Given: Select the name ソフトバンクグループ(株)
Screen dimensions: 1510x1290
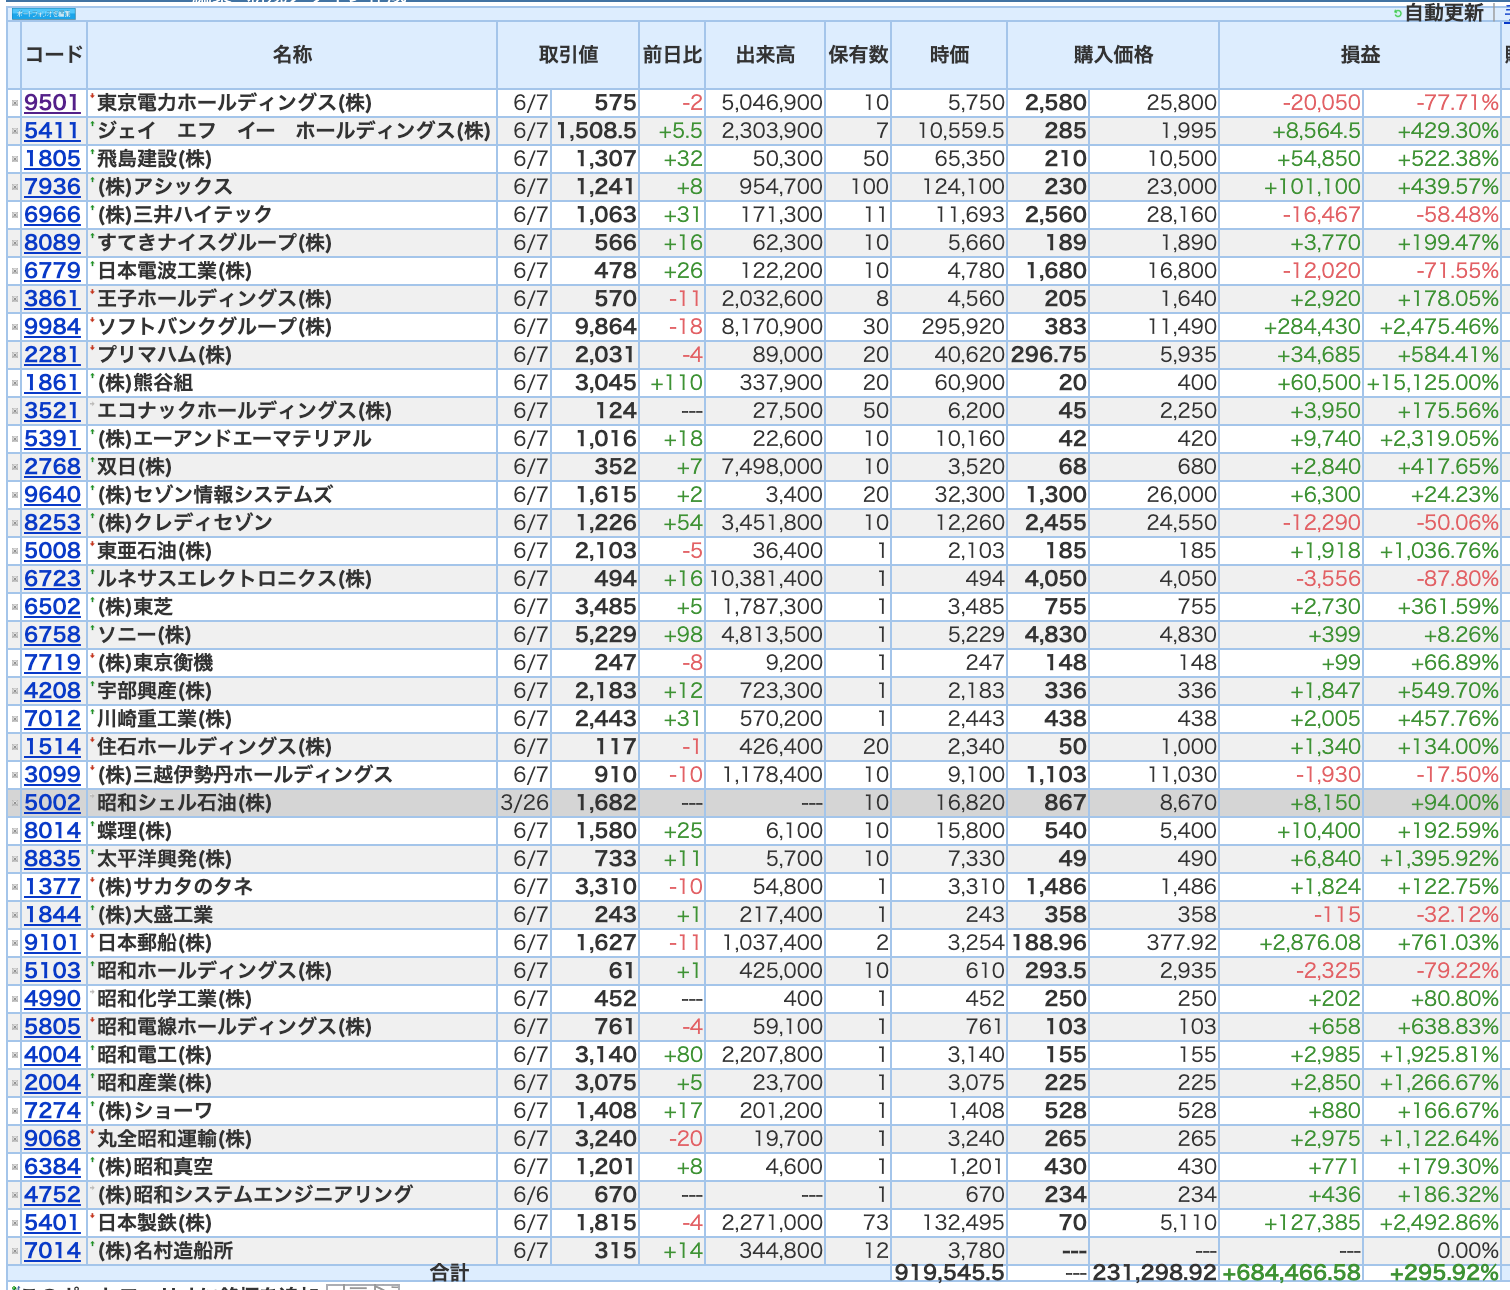Looking at the screenshot, I should click(214, 327).
